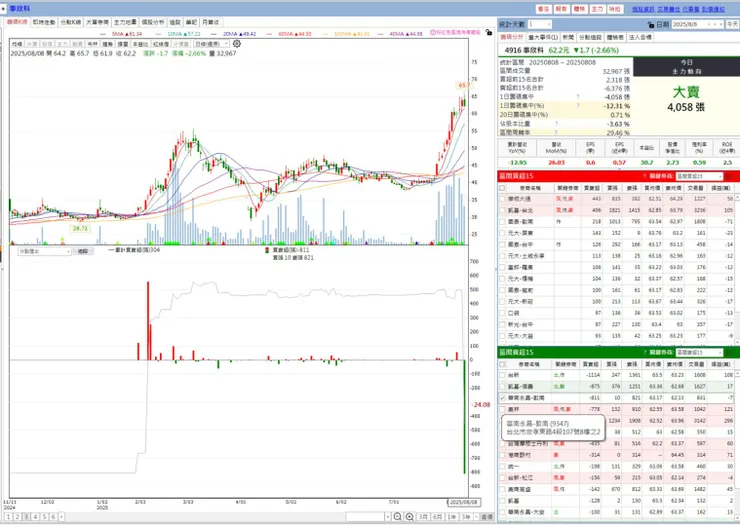Viewport: 740px width, 525px height.
Task: Open 關聯券商 dropdown in 區間賣超15 header
Action: coord(719,353)
